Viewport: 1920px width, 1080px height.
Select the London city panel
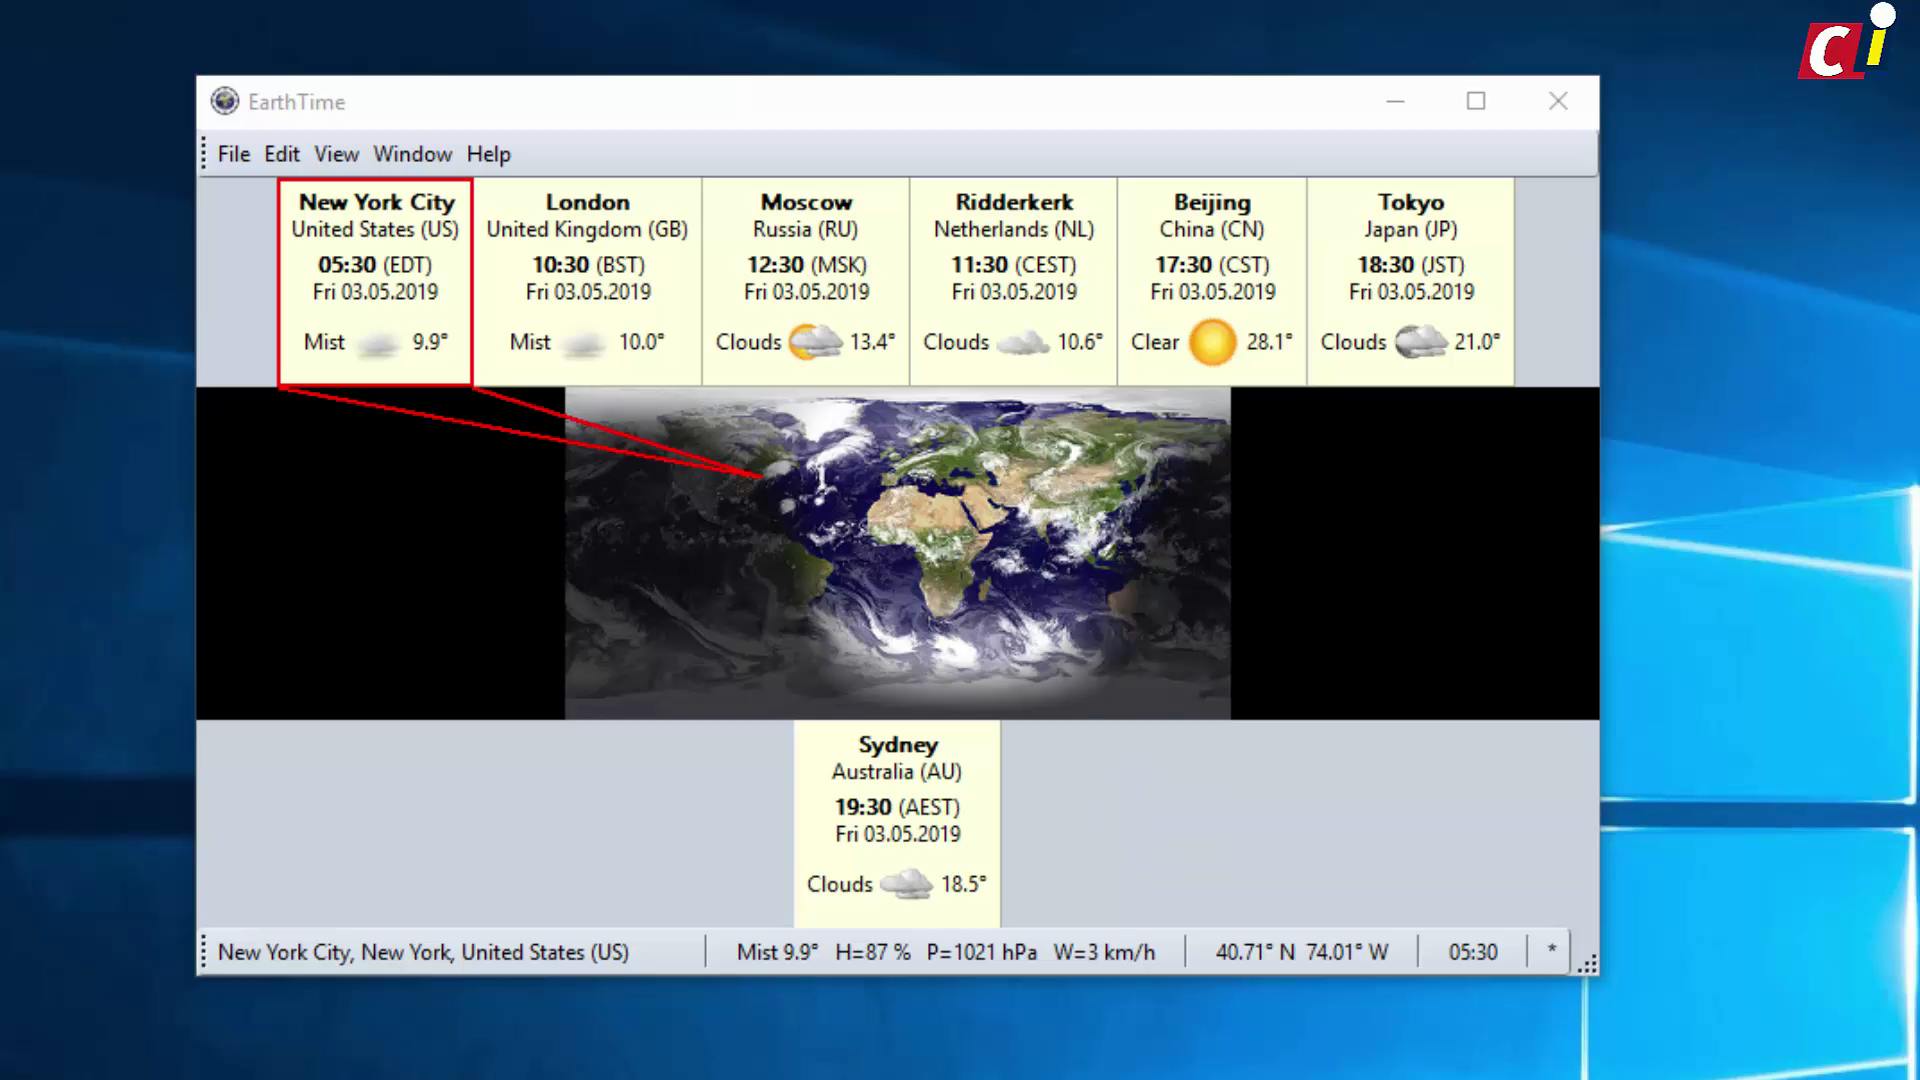[588, 281]
